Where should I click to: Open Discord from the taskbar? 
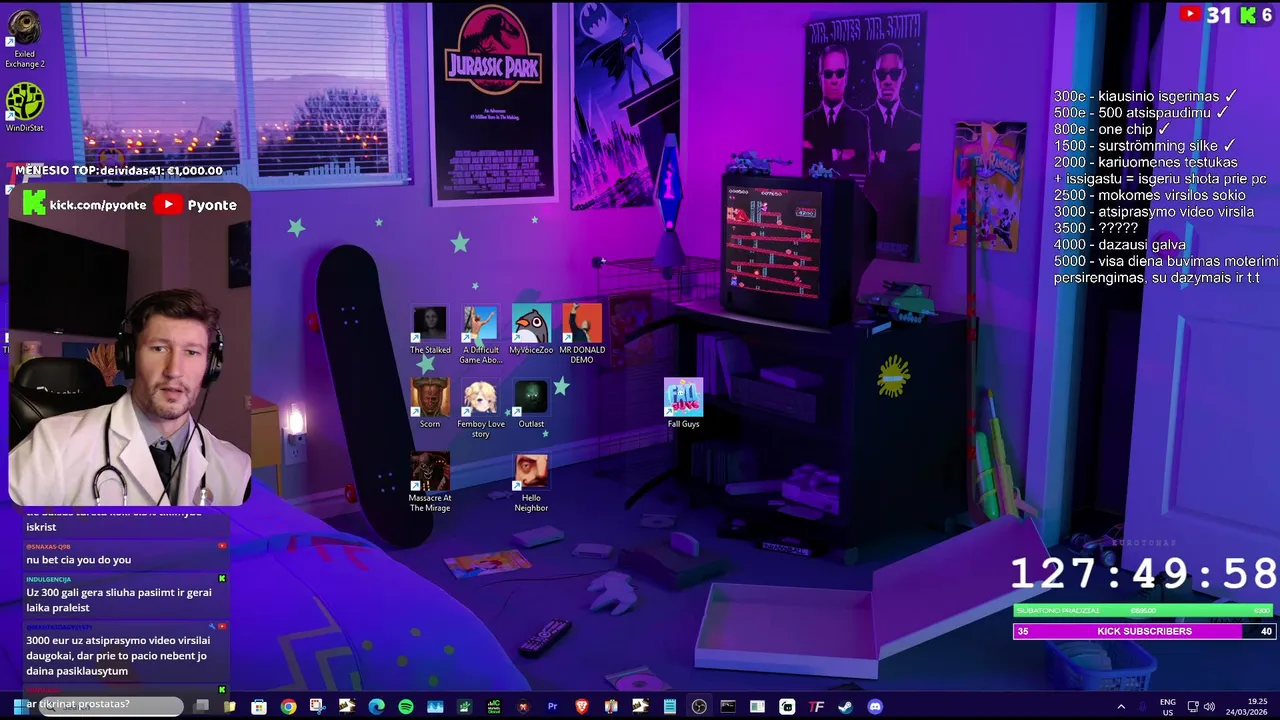pyautogui.click(x=875, y=707)
